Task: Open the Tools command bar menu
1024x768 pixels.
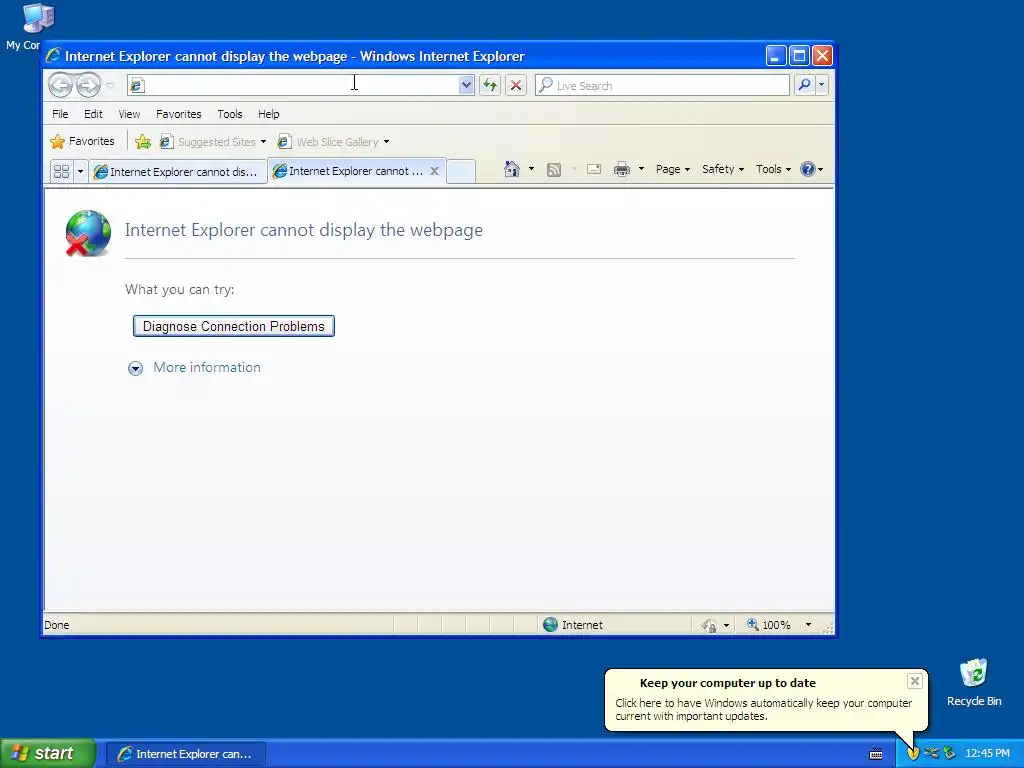Action: (x=773, y=169)
